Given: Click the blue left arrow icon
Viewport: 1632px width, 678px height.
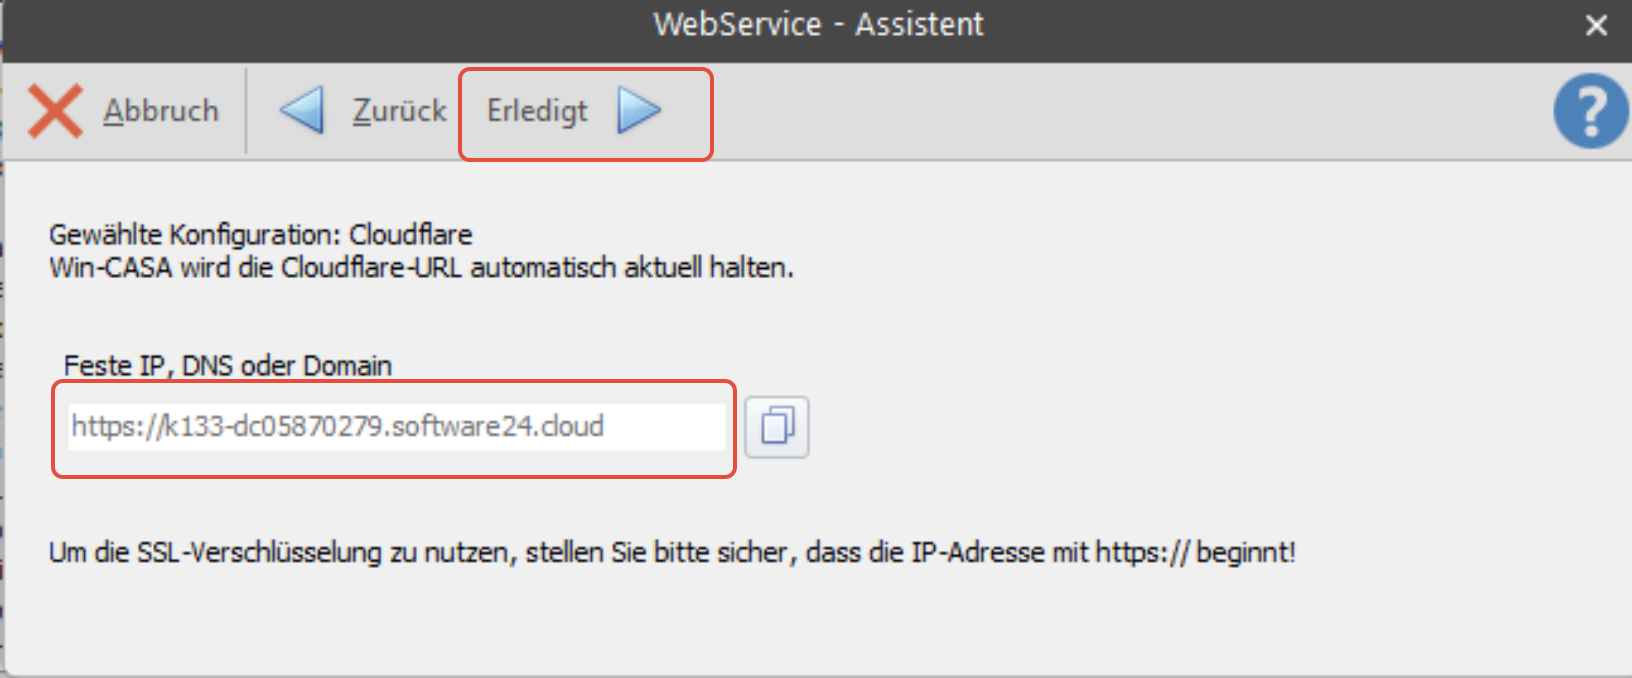Looking at the screenshot, I should tap(301, 110).
